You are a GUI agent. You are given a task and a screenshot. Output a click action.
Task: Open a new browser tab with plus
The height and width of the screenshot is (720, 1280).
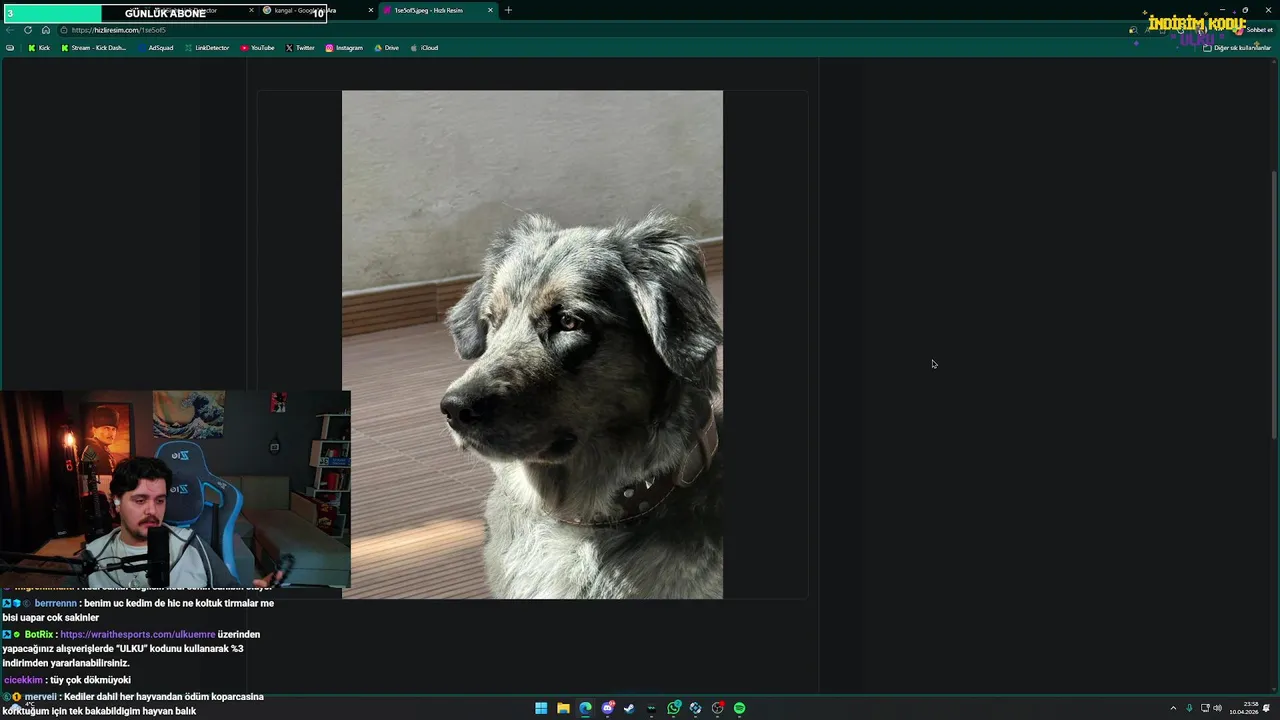508,10
